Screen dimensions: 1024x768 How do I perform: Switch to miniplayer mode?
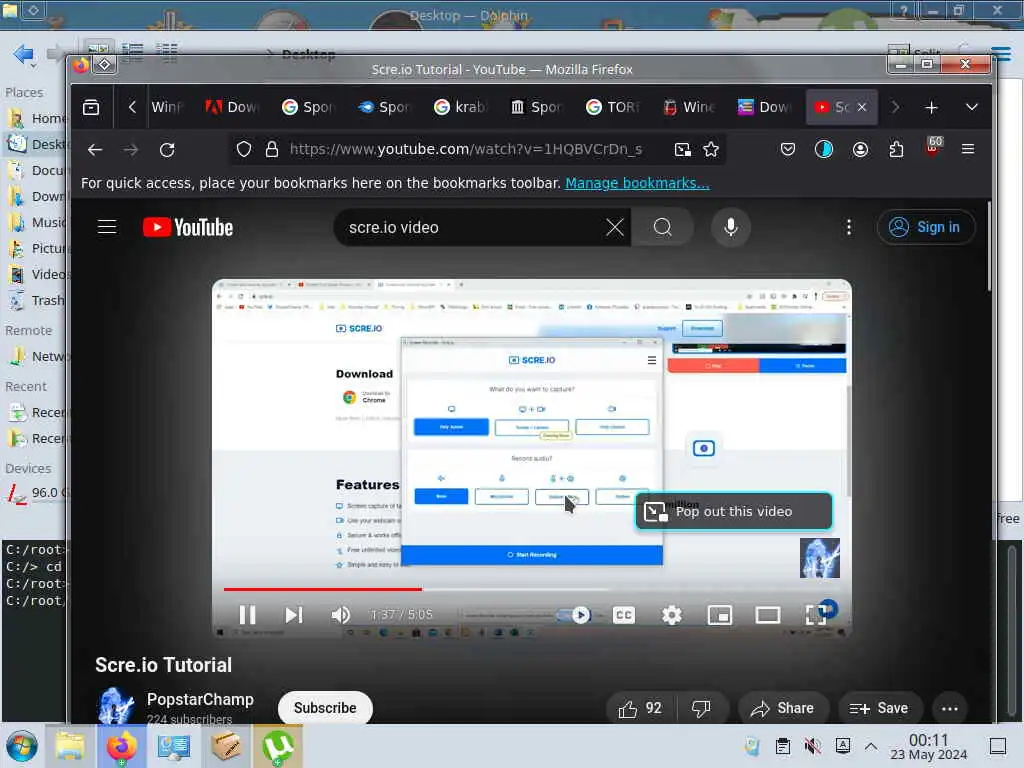click(x=720, y=615)
